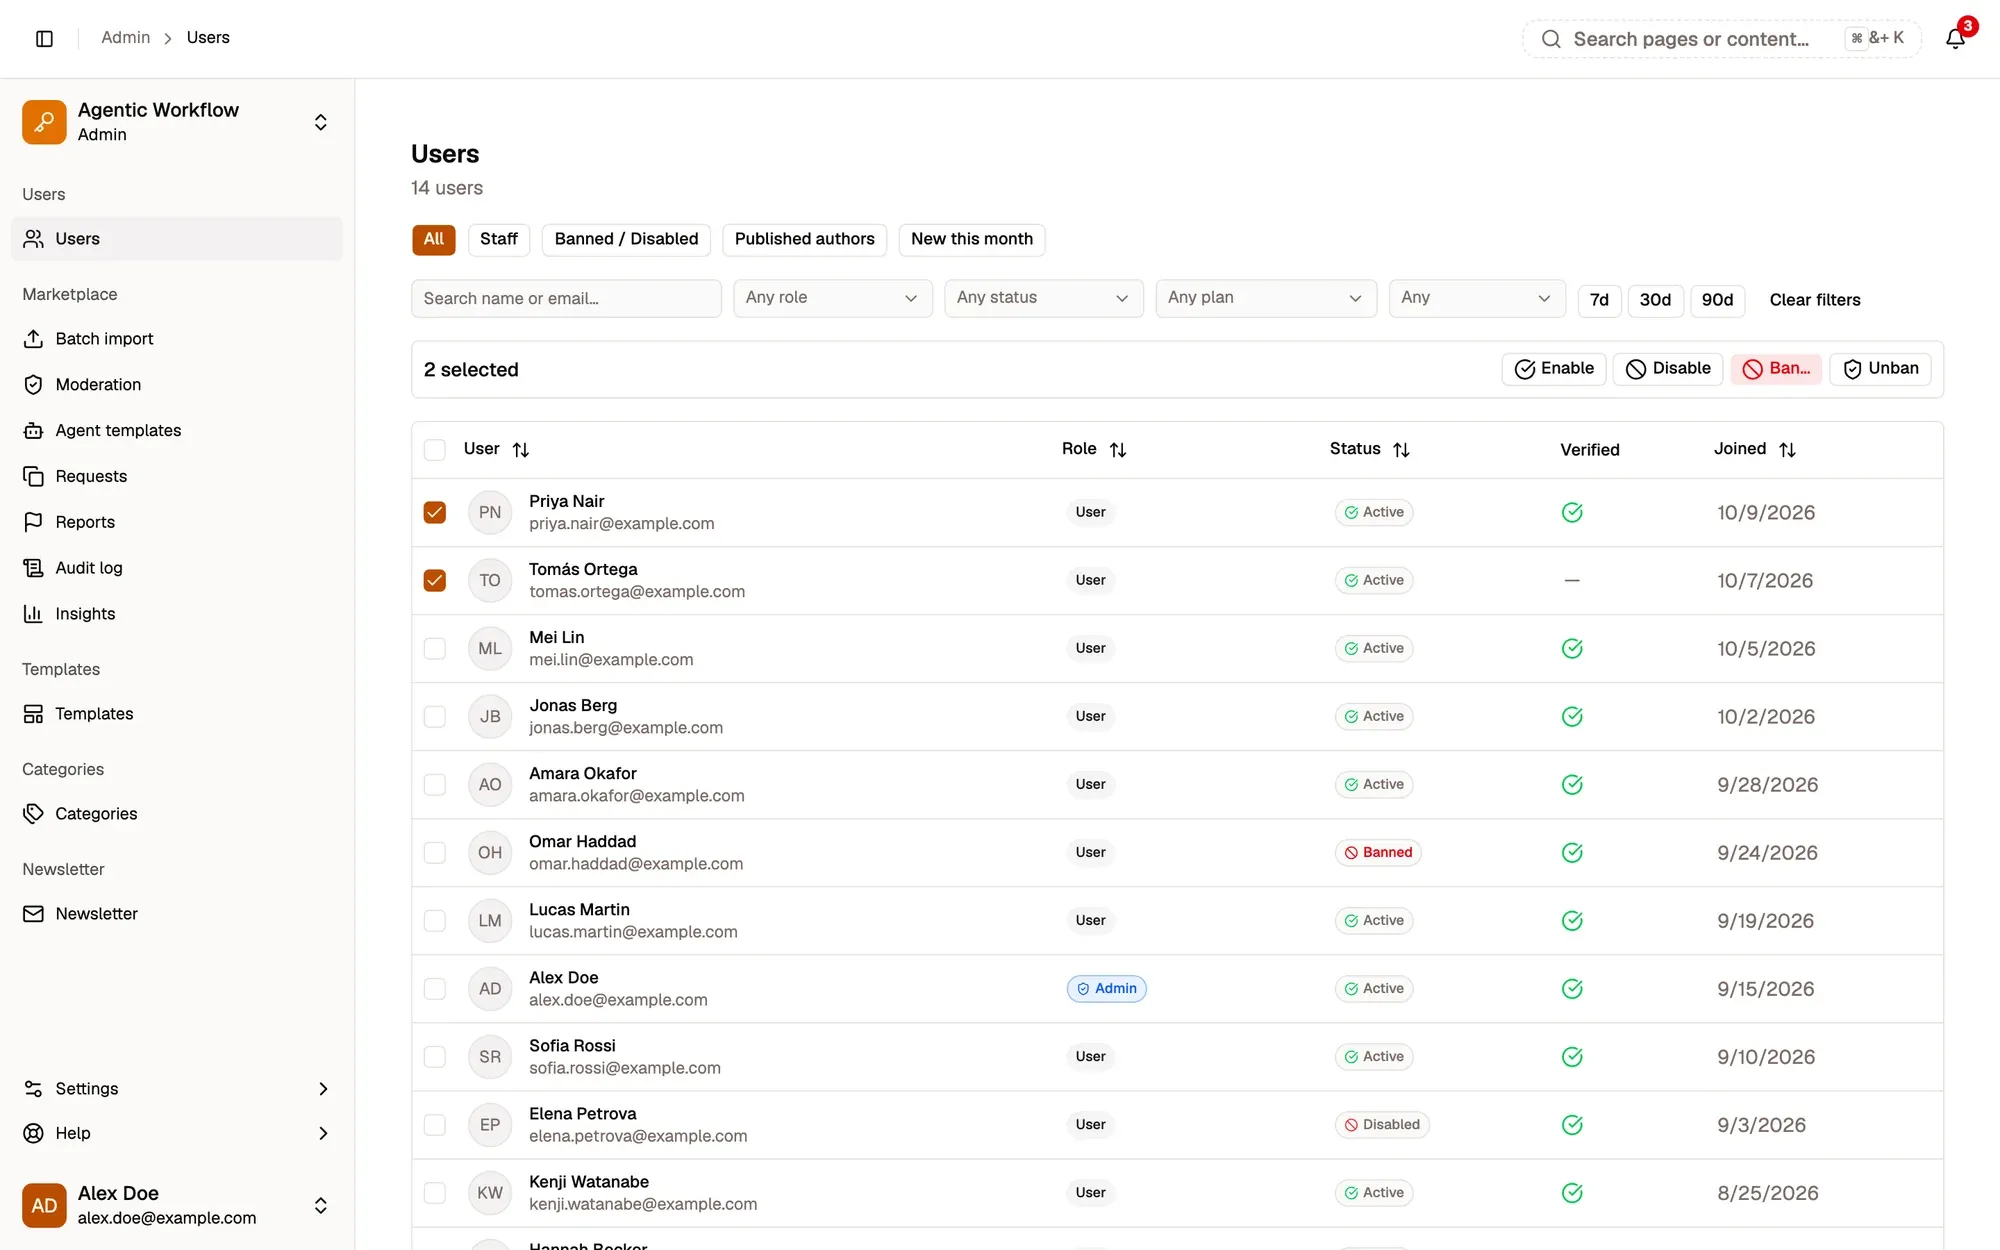Click the Reports flag icon
The image size is (2000, 1250).
pyautogui.click(x=33, y=522)
